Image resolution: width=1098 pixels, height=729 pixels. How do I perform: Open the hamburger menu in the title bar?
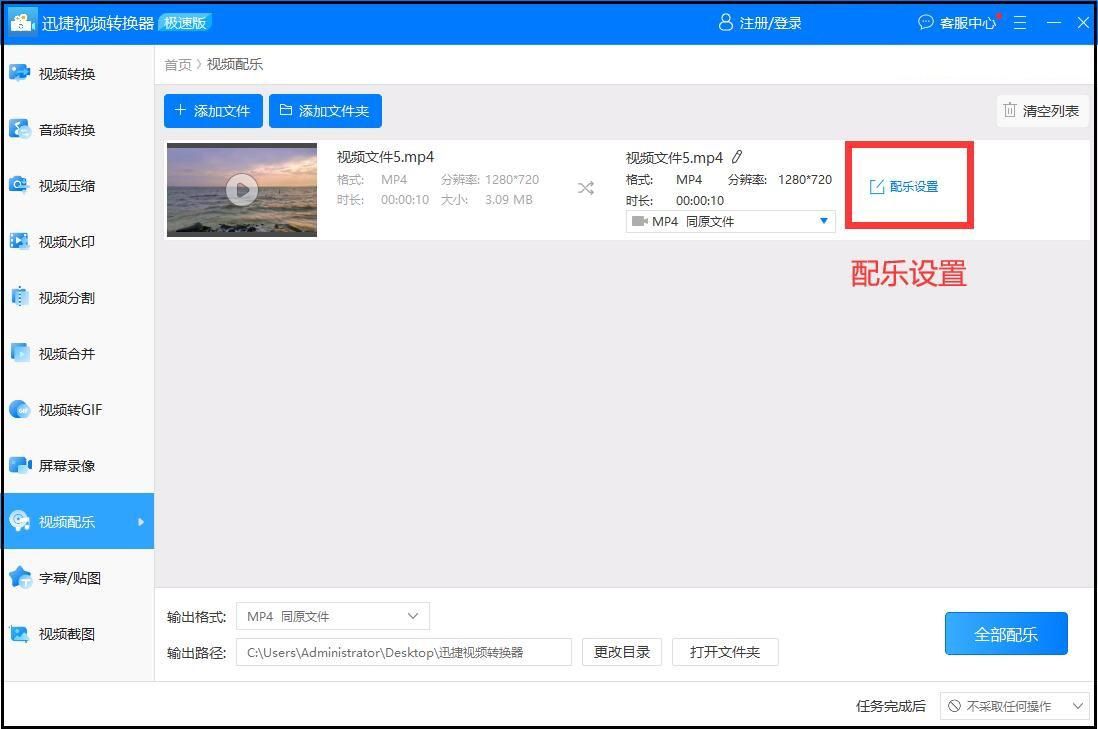[1019, 22]
